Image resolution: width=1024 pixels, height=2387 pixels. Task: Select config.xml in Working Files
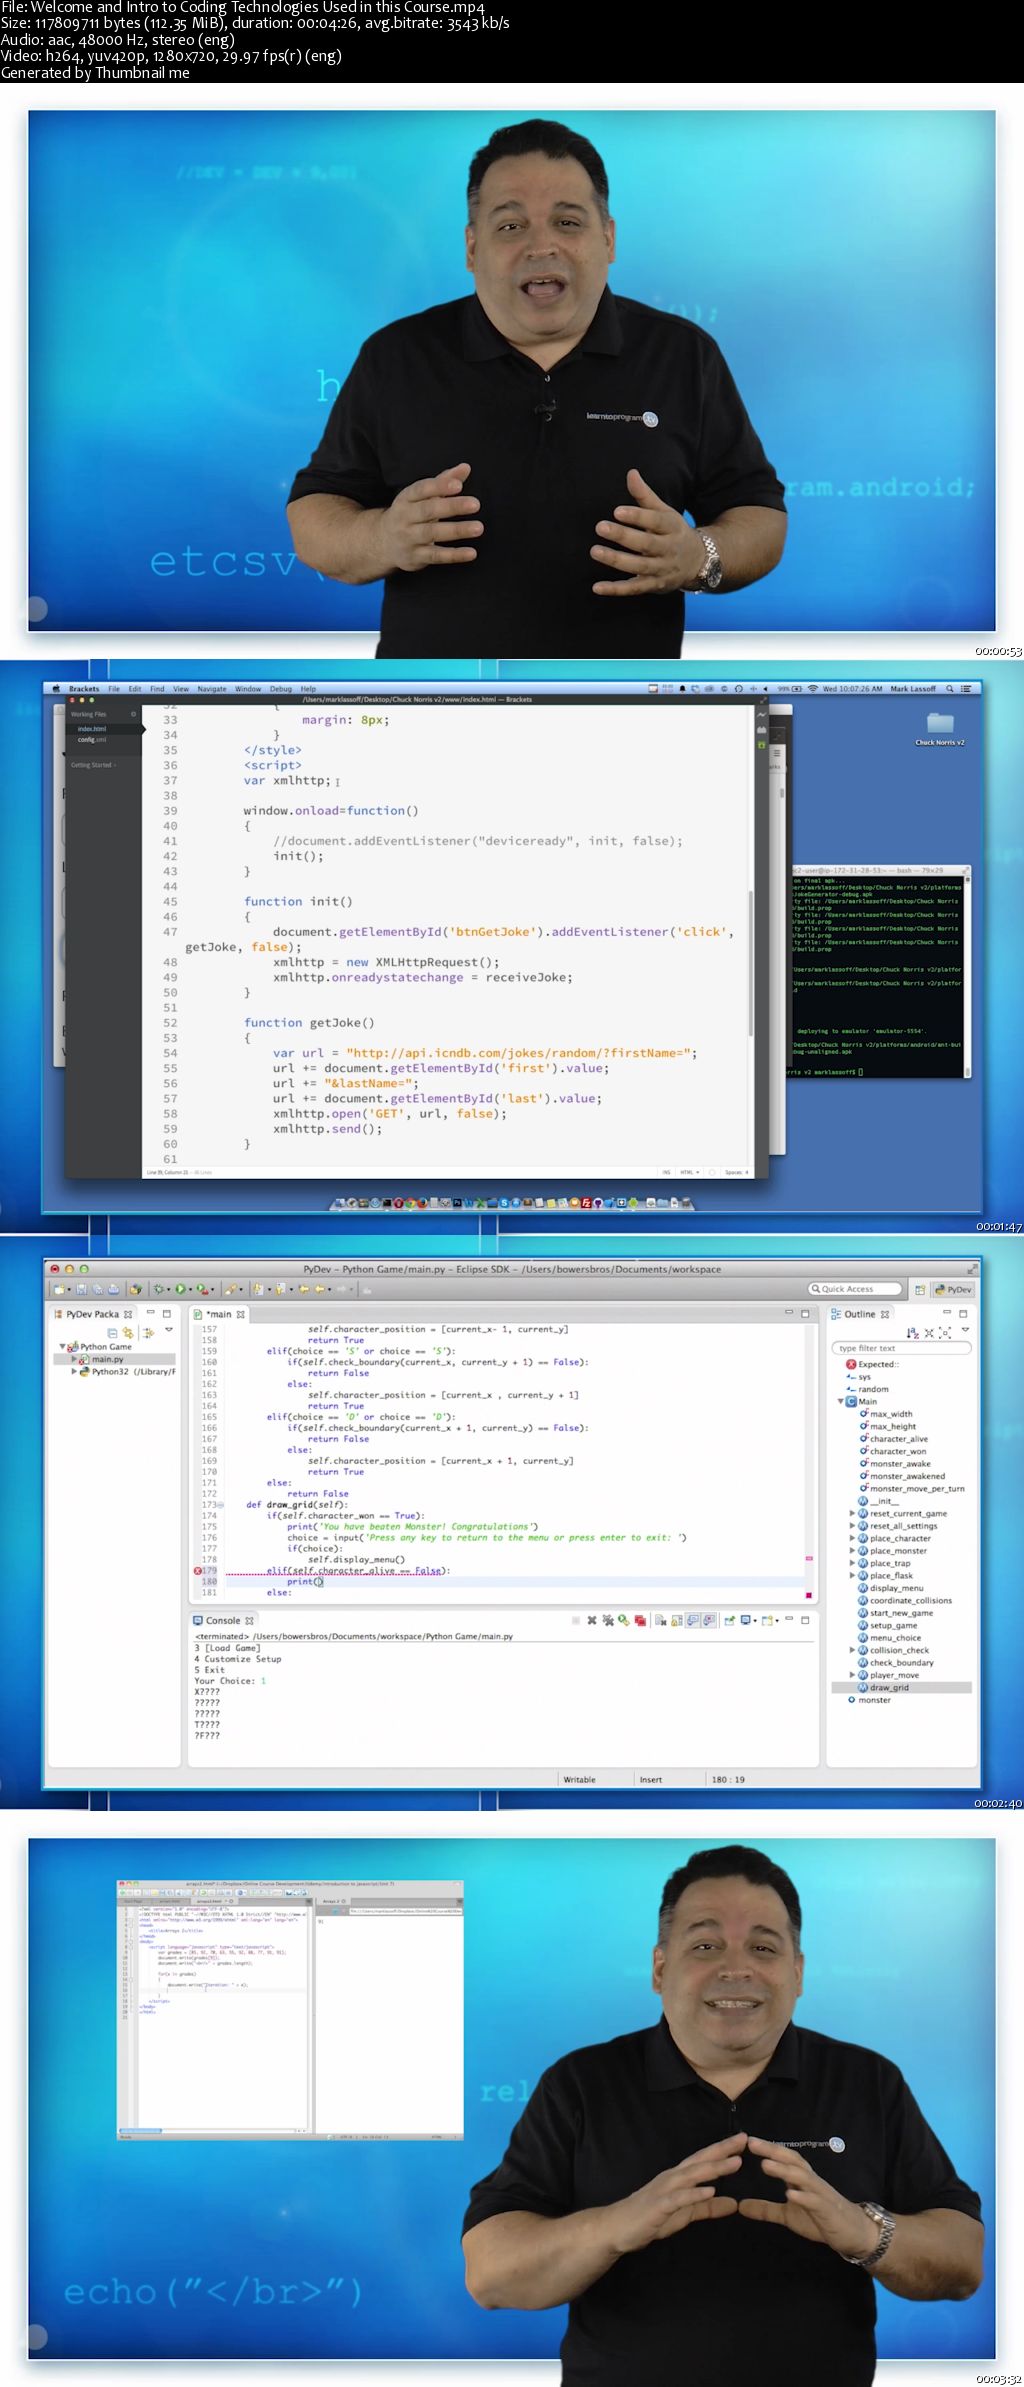(x=92, y=740)
